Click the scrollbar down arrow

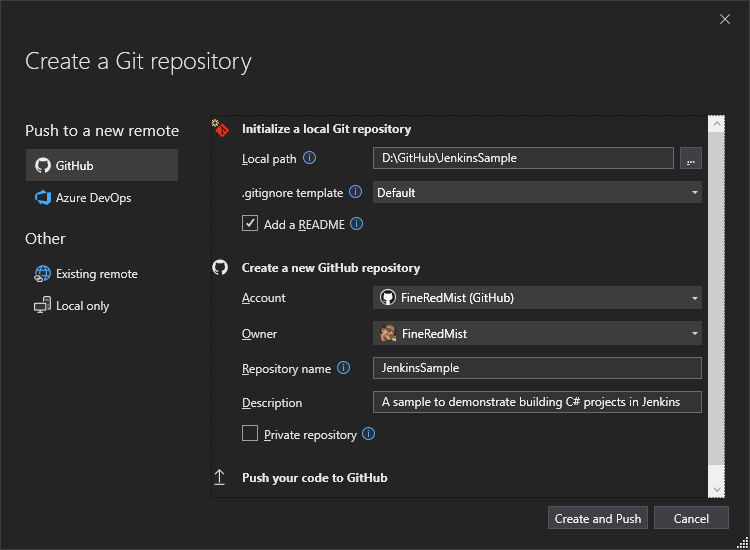[717, 489]
